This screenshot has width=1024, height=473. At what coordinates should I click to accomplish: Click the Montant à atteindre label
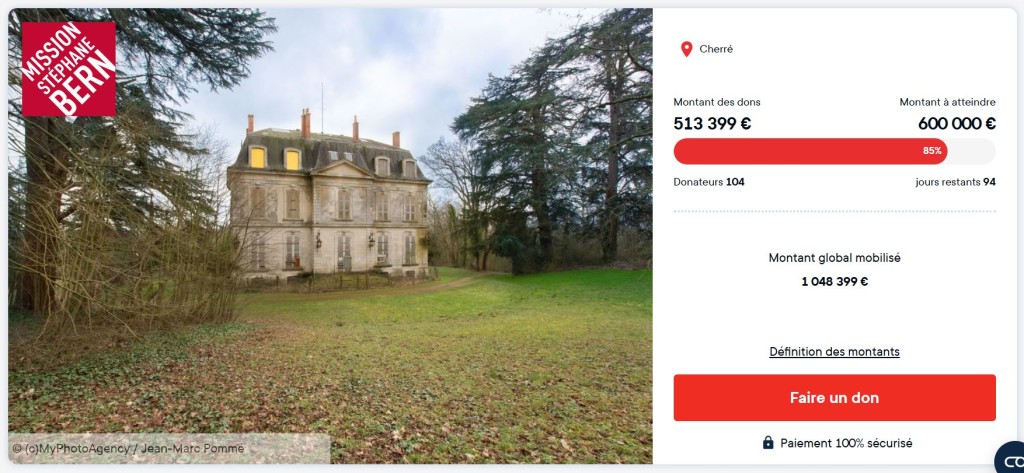[x=947, y=102]
